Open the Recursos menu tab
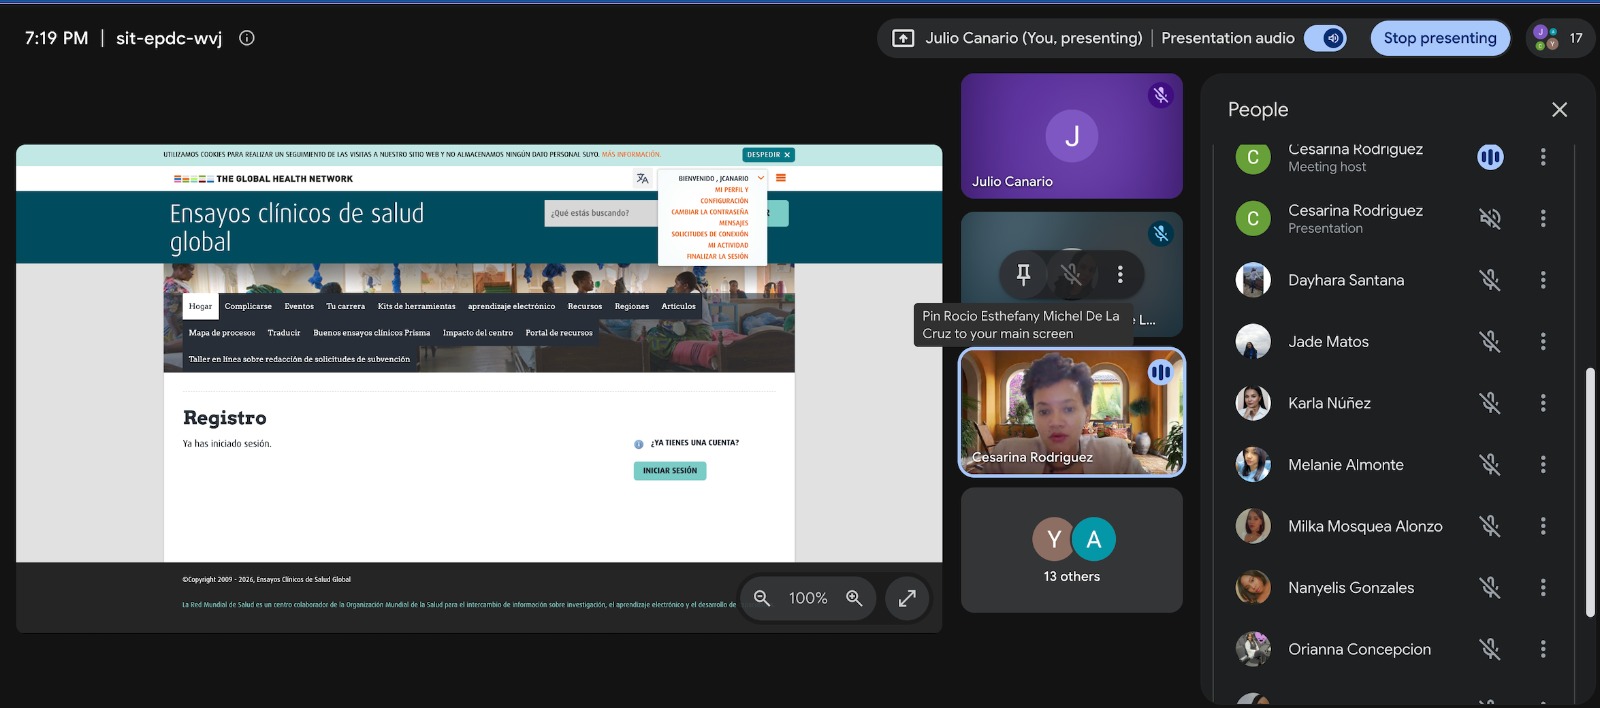1600x708 pixels. tap(585, 306)
